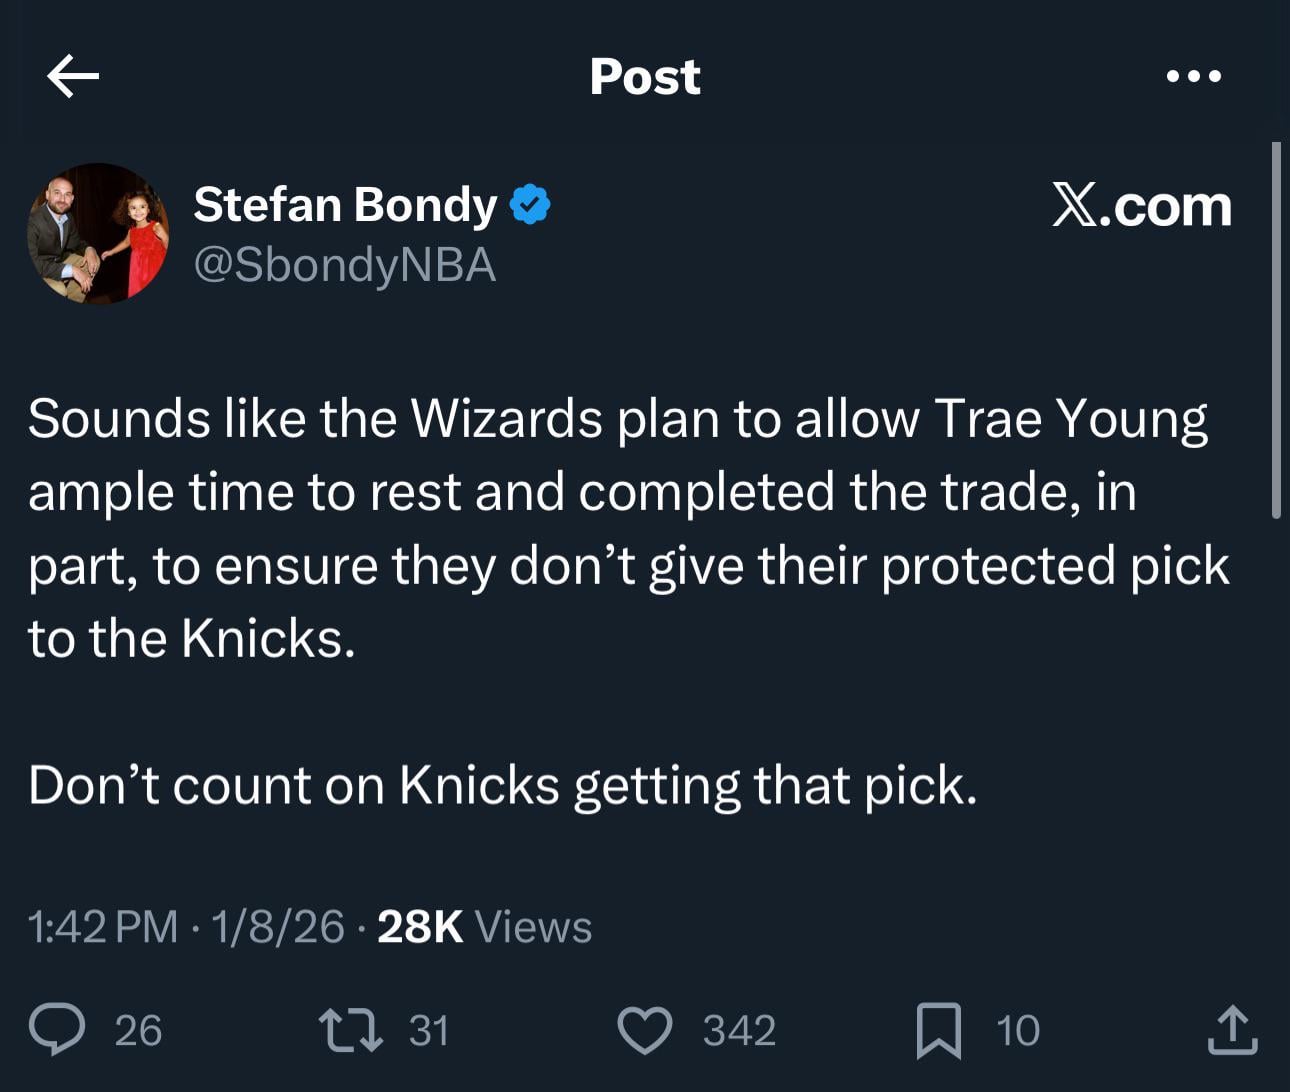The image size is (1290, 1092).
Task: Like the post with the heart icon
Action: pyautogui.click(x=645, y=1030)
